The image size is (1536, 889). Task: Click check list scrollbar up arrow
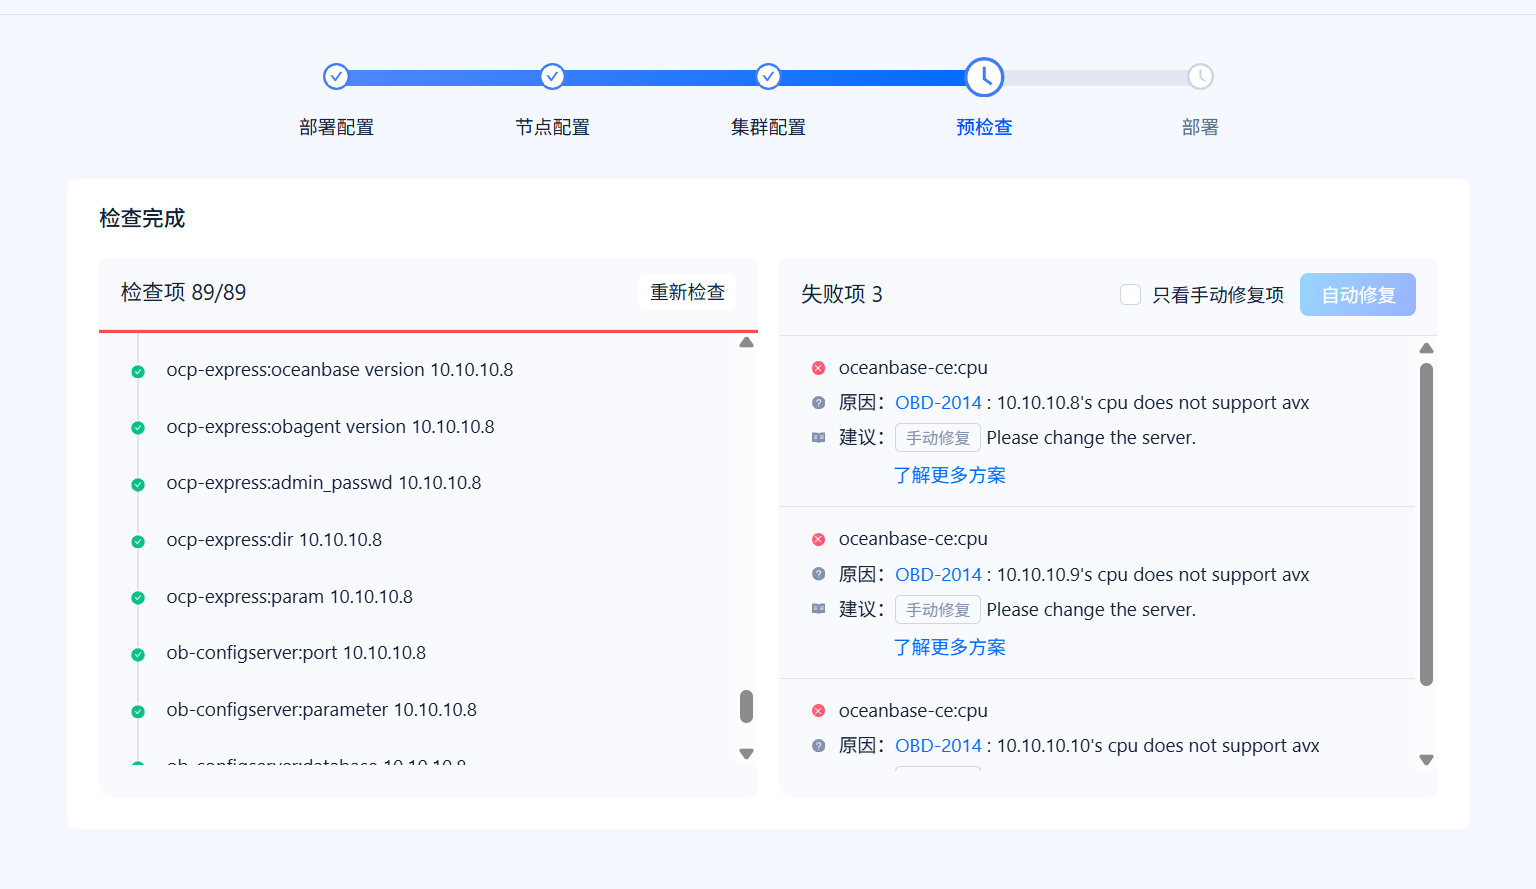click(746, 343)
